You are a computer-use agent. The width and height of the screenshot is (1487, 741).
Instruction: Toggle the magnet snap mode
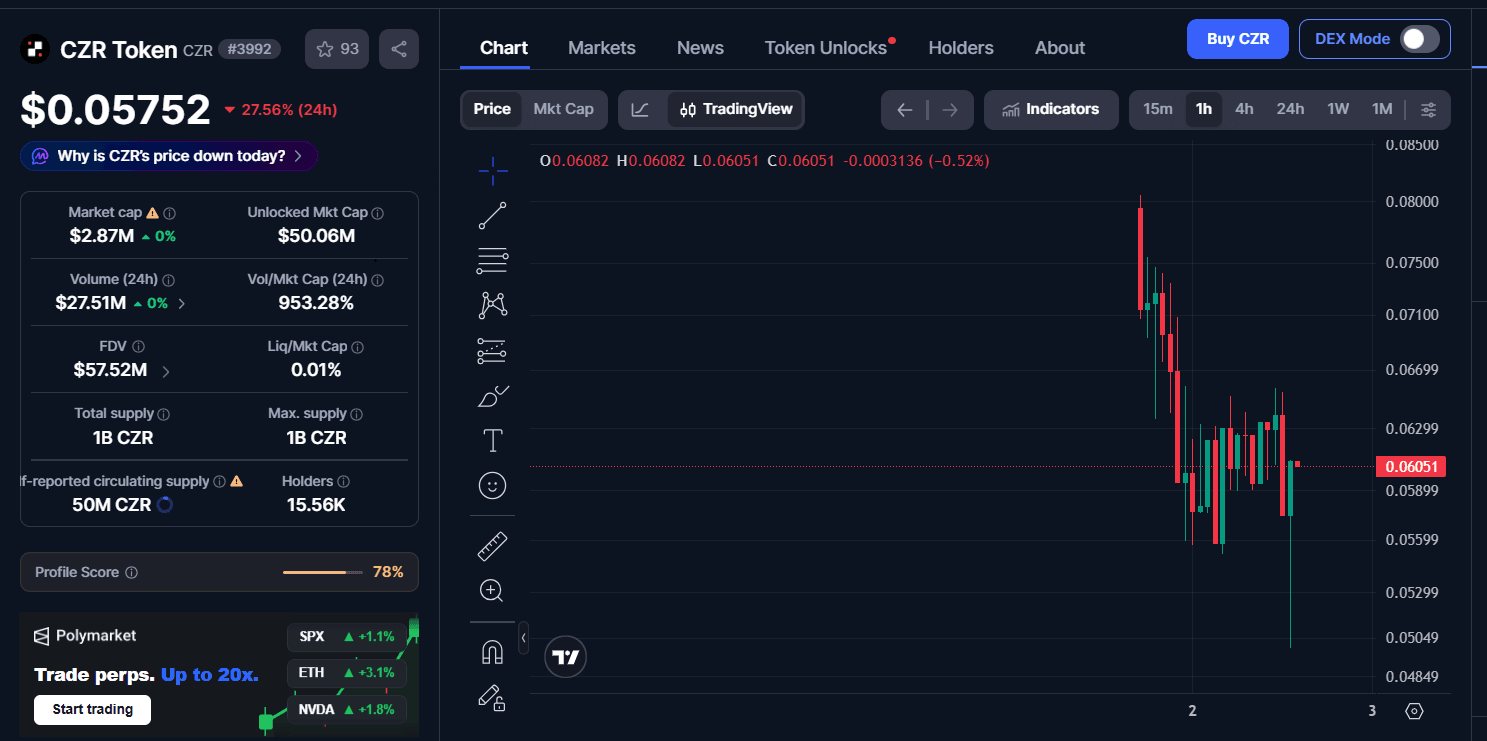pyautogui.click(x=492, y=652)
